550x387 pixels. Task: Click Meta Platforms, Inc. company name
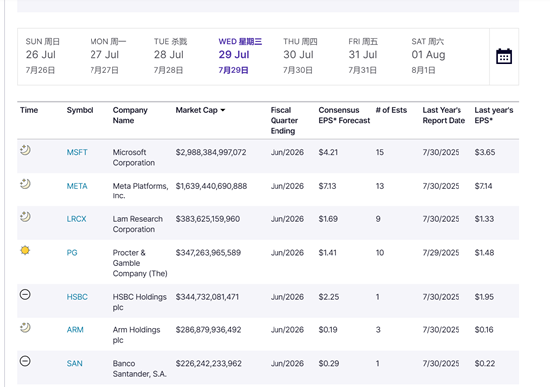pos(140,191)
